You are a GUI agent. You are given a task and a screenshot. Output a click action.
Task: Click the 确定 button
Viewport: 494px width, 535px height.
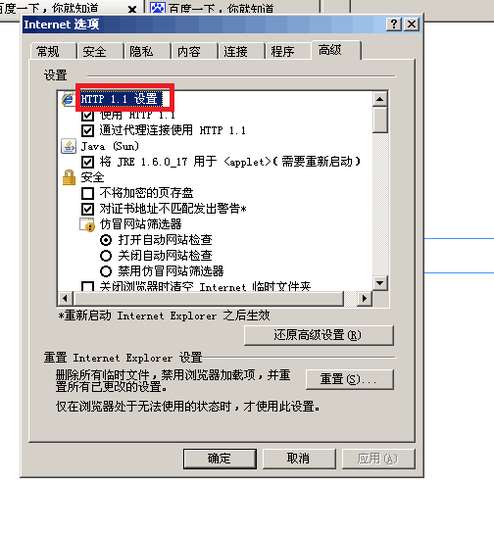(x=220, y=459)
